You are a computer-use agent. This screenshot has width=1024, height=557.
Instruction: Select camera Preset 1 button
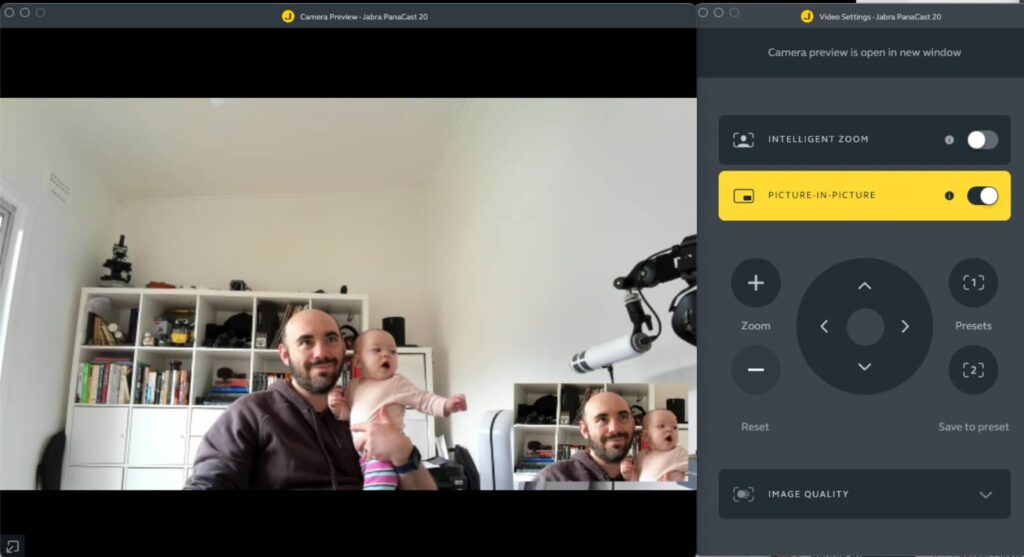[973, 283]
